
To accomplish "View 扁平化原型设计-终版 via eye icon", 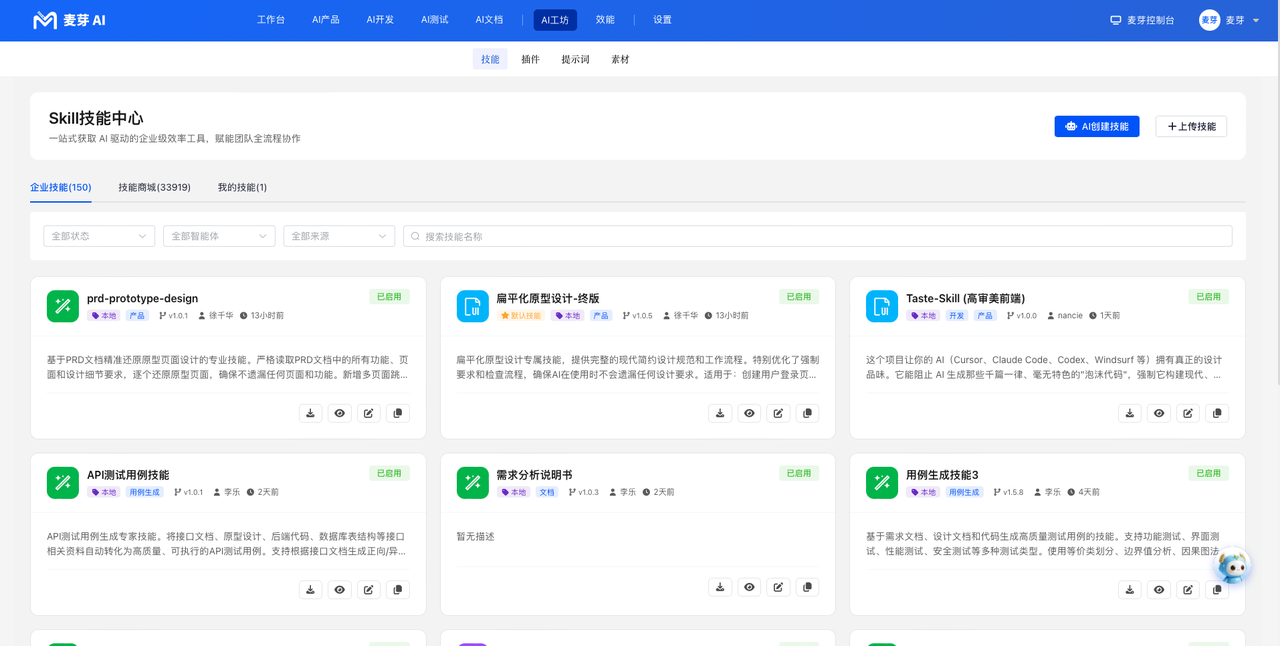I will pos(749,413).
